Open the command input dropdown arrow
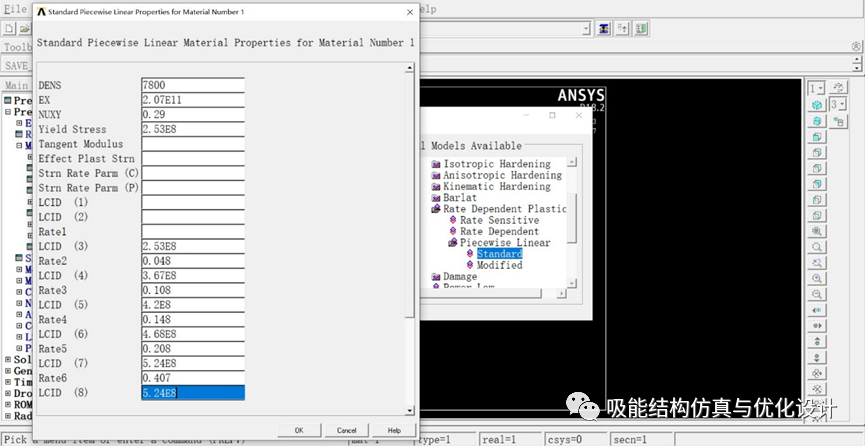This screenshot has width=865, height=446. click(586, 29)
